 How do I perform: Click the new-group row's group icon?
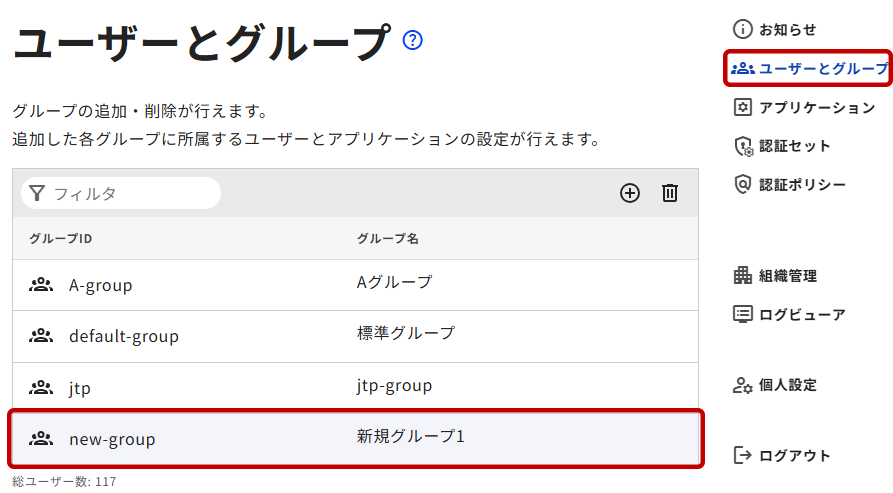point(41,439)
